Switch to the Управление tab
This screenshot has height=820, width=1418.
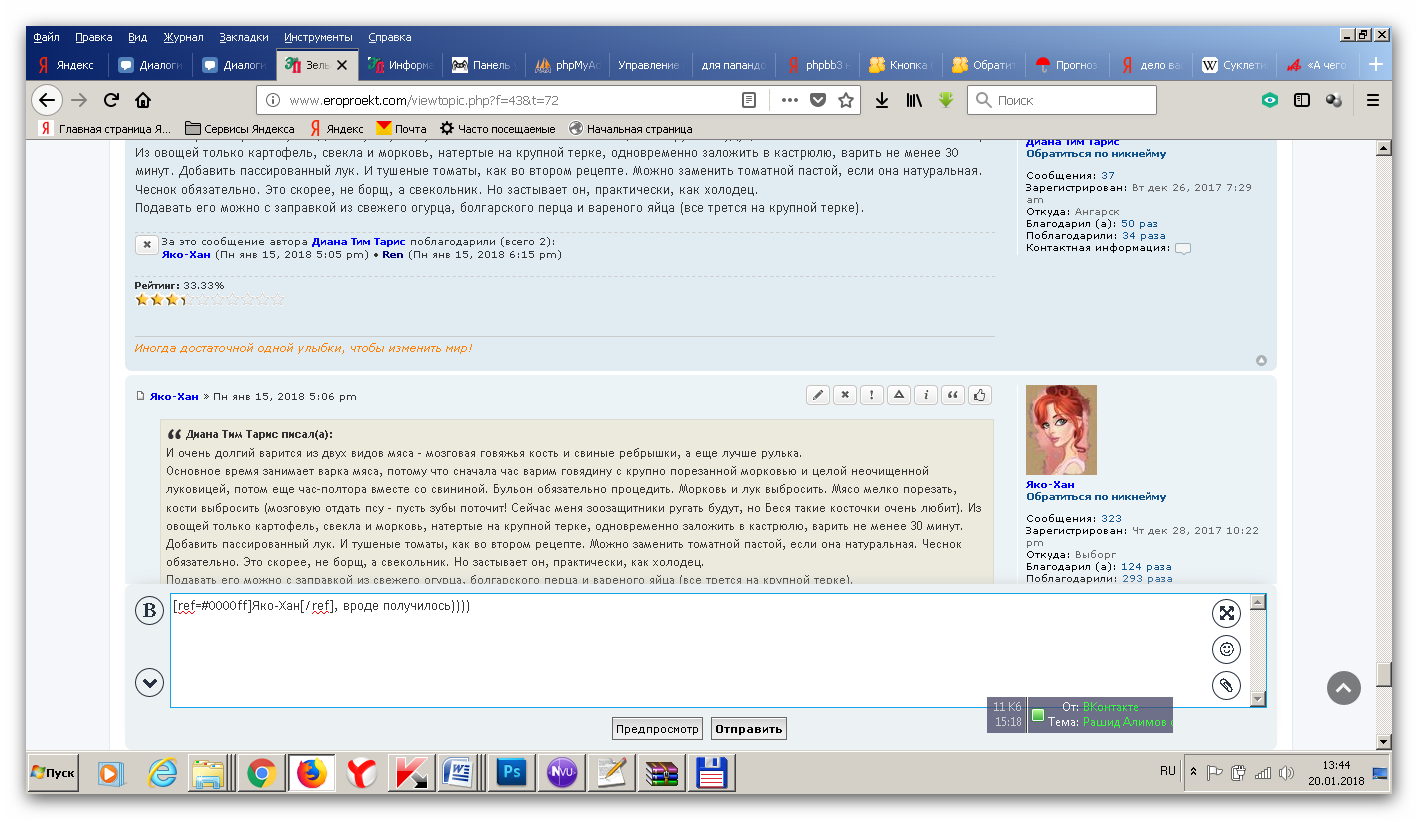tap(651, 65)
